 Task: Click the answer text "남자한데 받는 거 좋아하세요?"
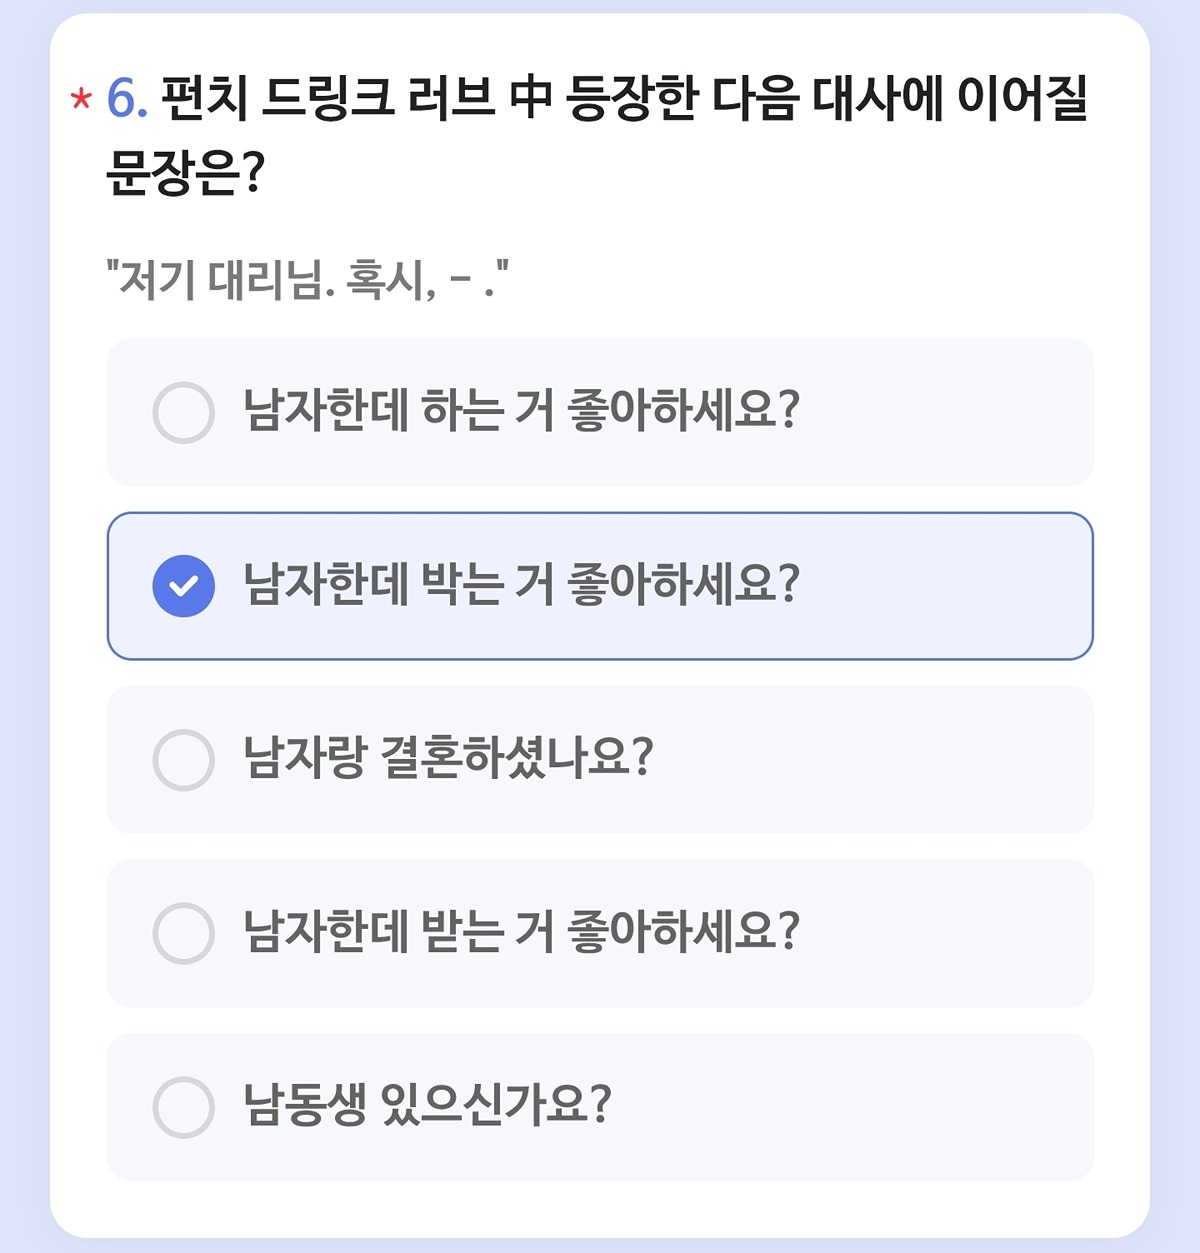coord(521,932)
